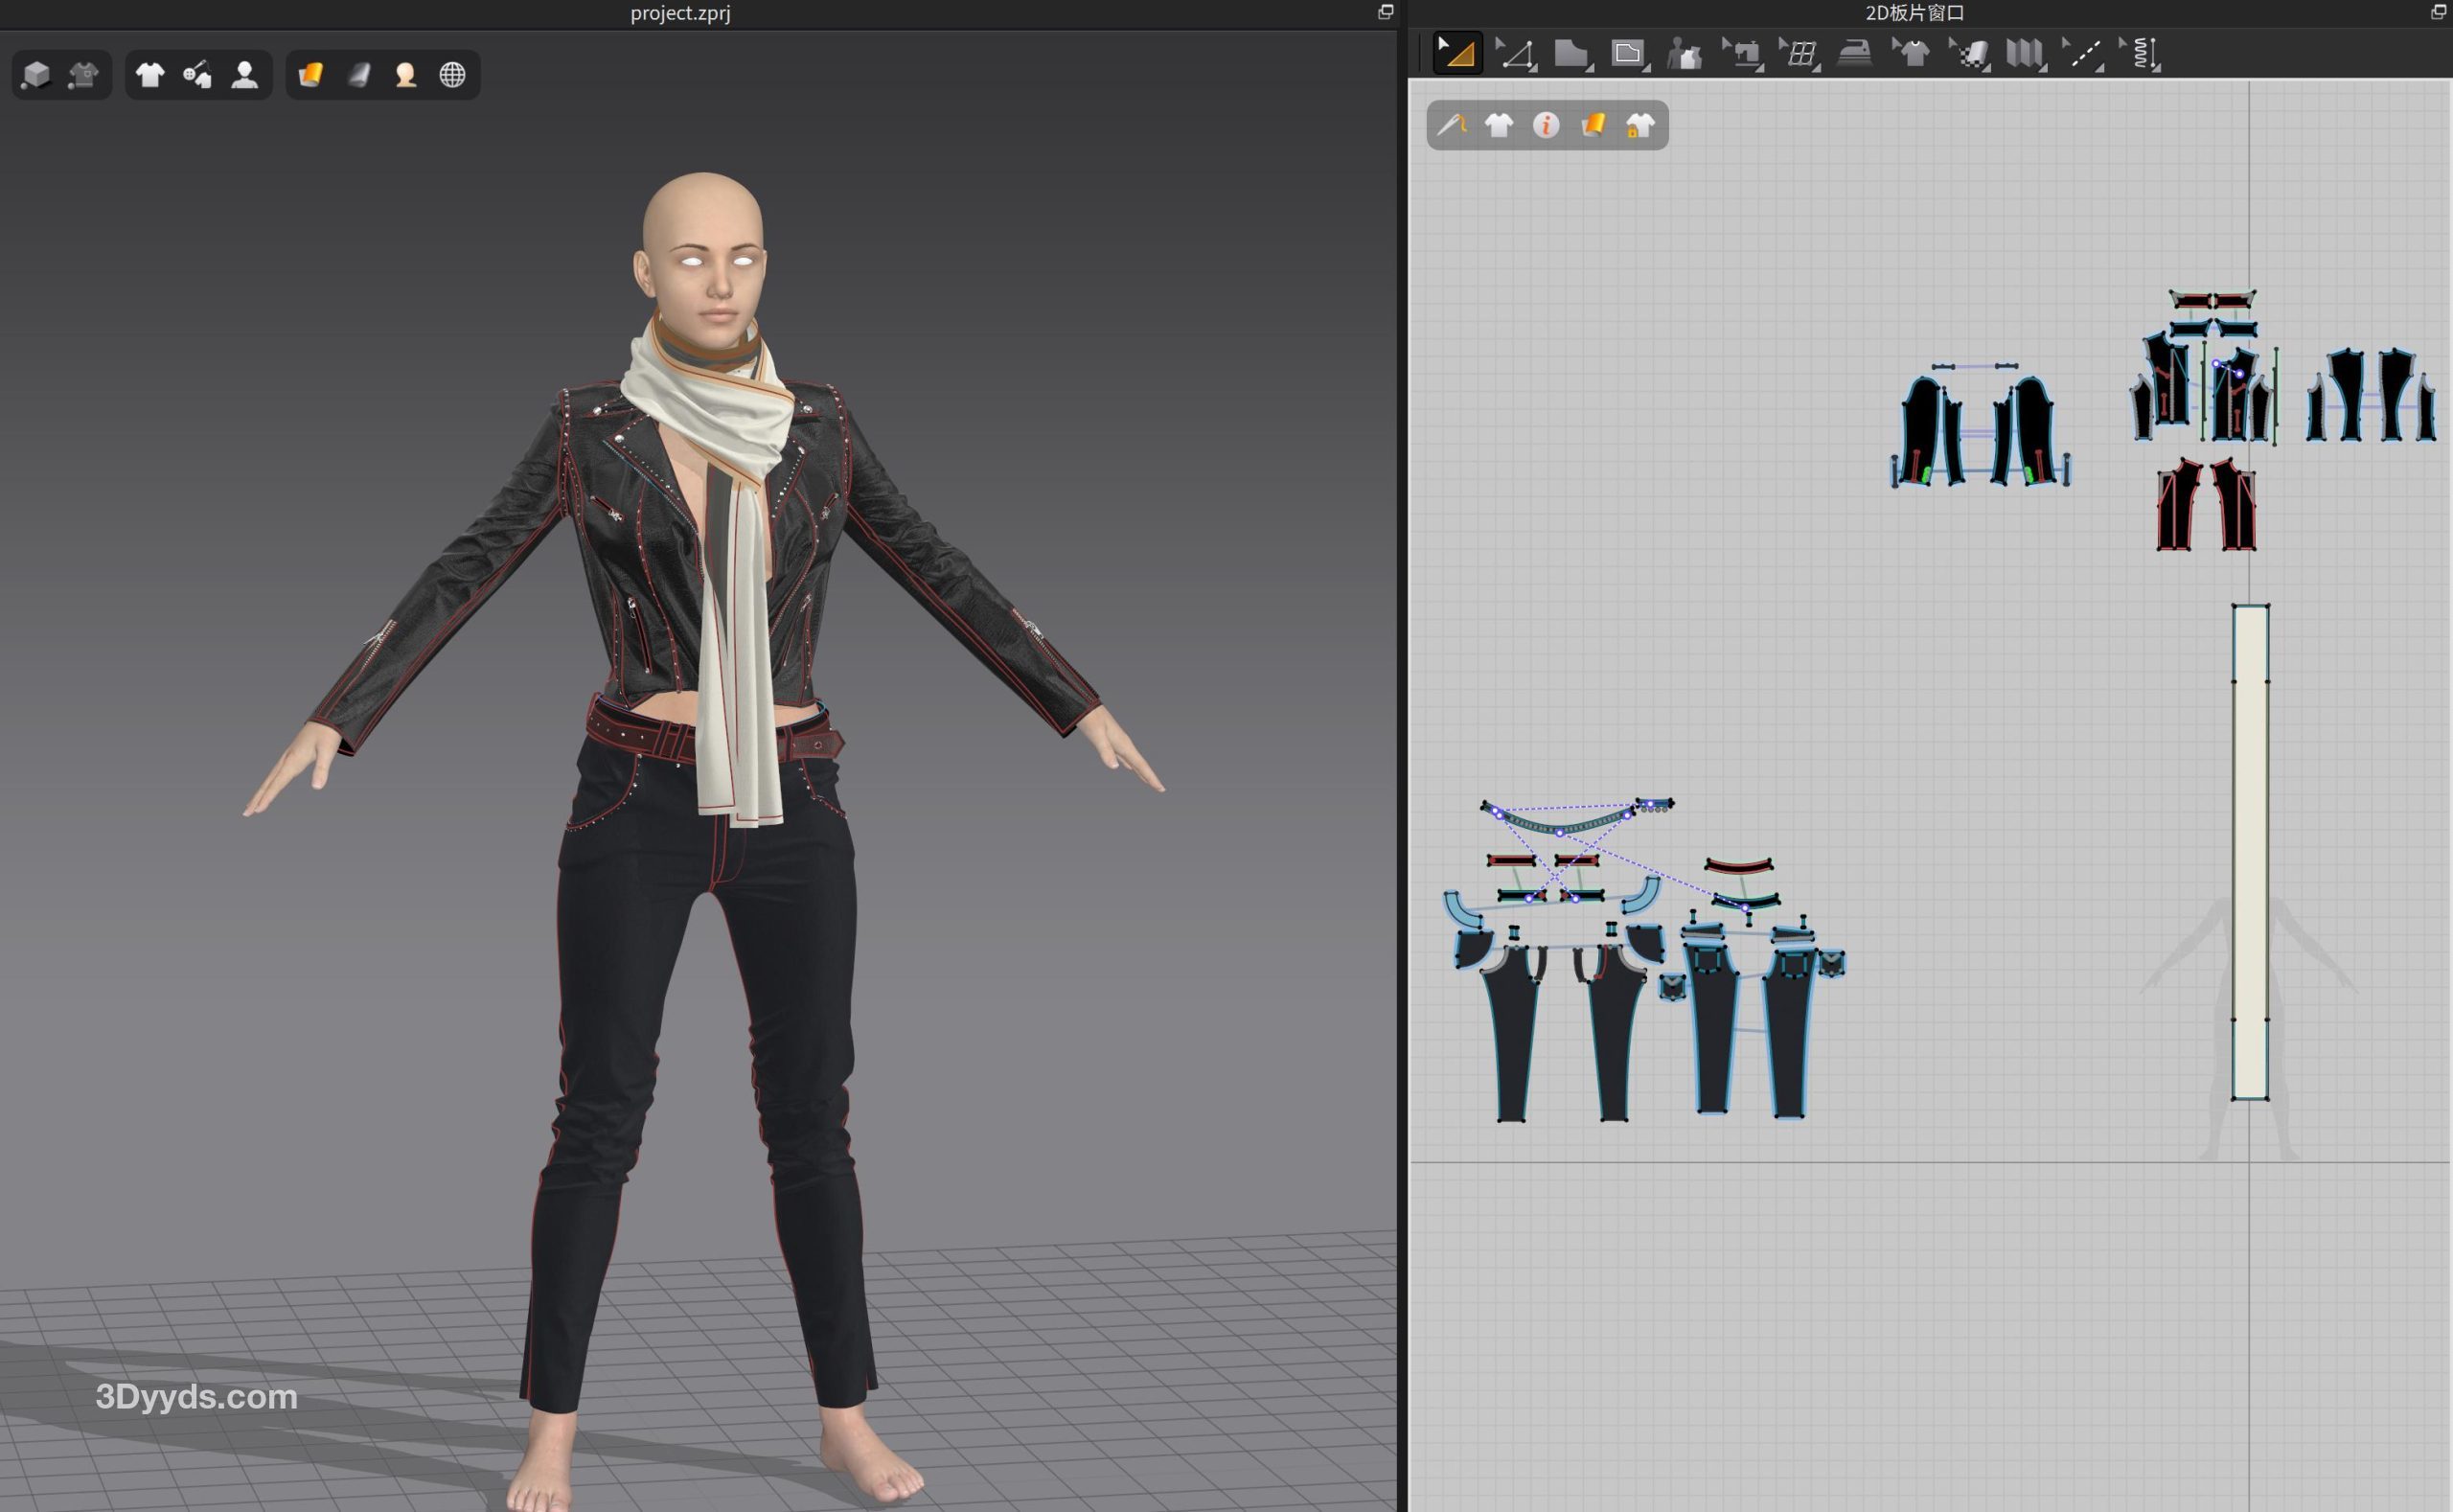Toggle 2D pattern lock T-shirt icon
The height and width of the screenshot is (1512, 2453).
tap(1640, 126)
